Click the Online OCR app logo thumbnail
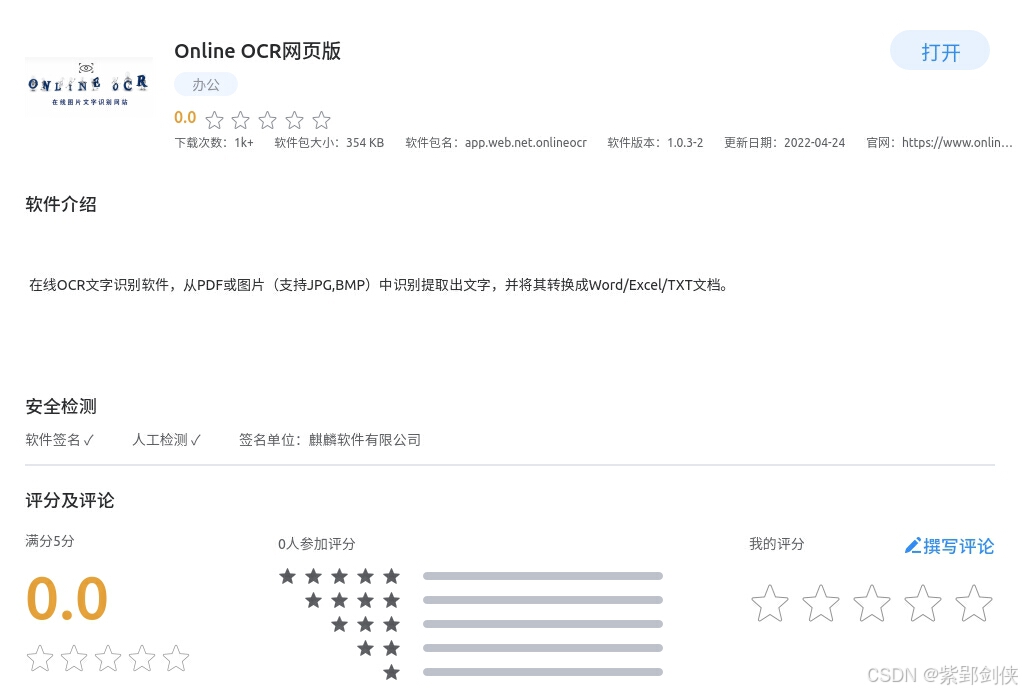Viewport: 1022px width, 693px height. click(x=89, y=86)
